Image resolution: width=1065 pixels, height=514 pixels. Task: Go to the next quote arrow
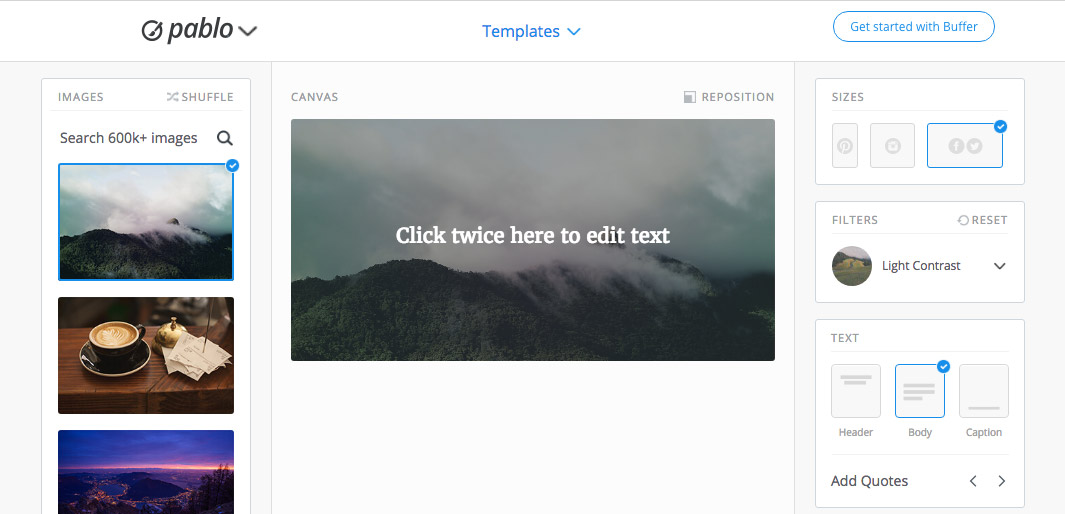pos(1002,481)
